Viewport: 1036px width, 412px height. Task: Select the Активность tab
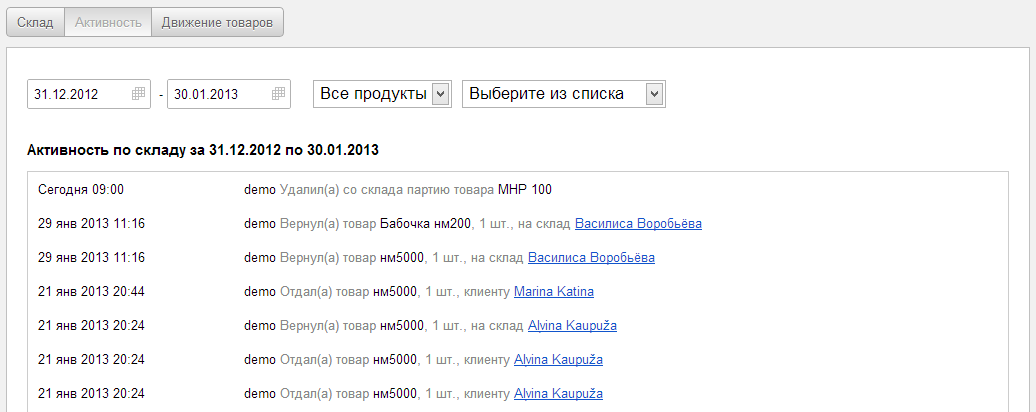point(108,22)
